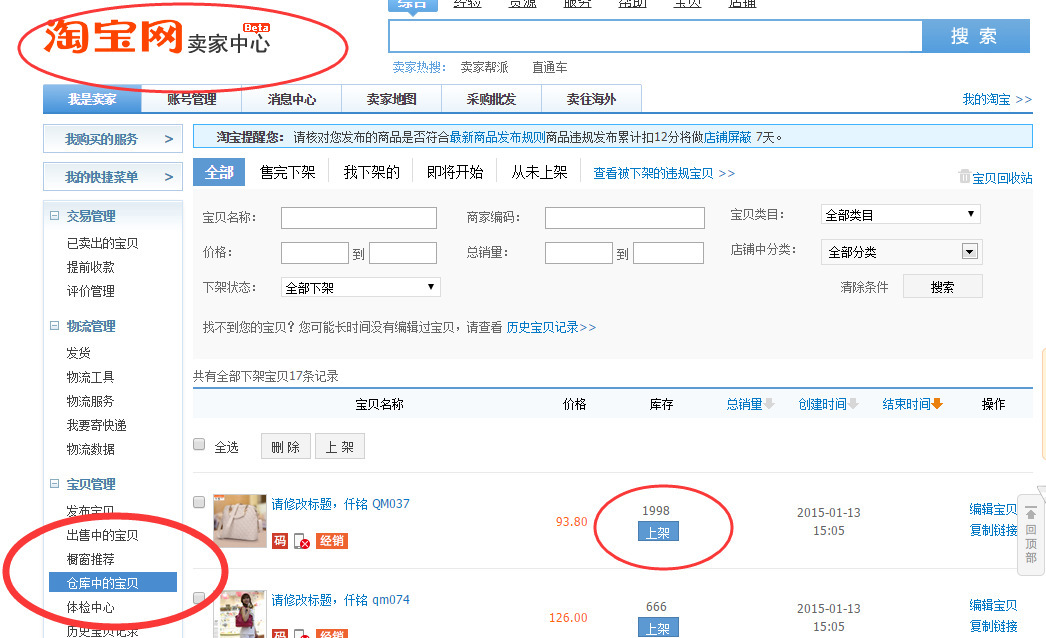
Task: Open the 采购批发 tab
Action: [x=492, y=99]
